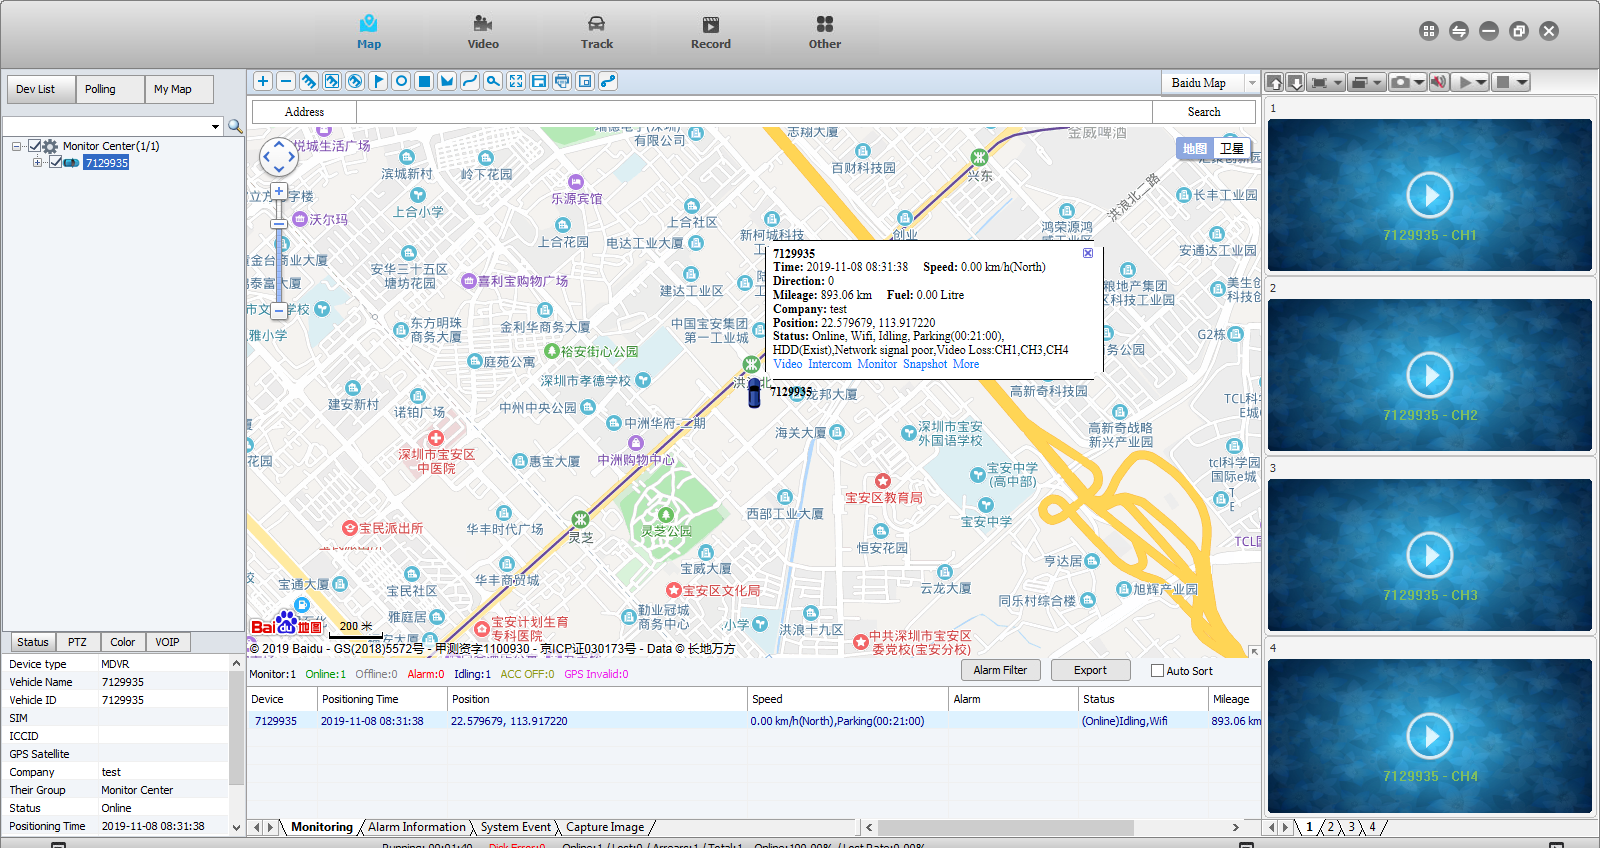Select the filled rectangle drawing tool
The width and height of the screenshot is (1600, 848).
pyautogui.click(x=424, y=82)
